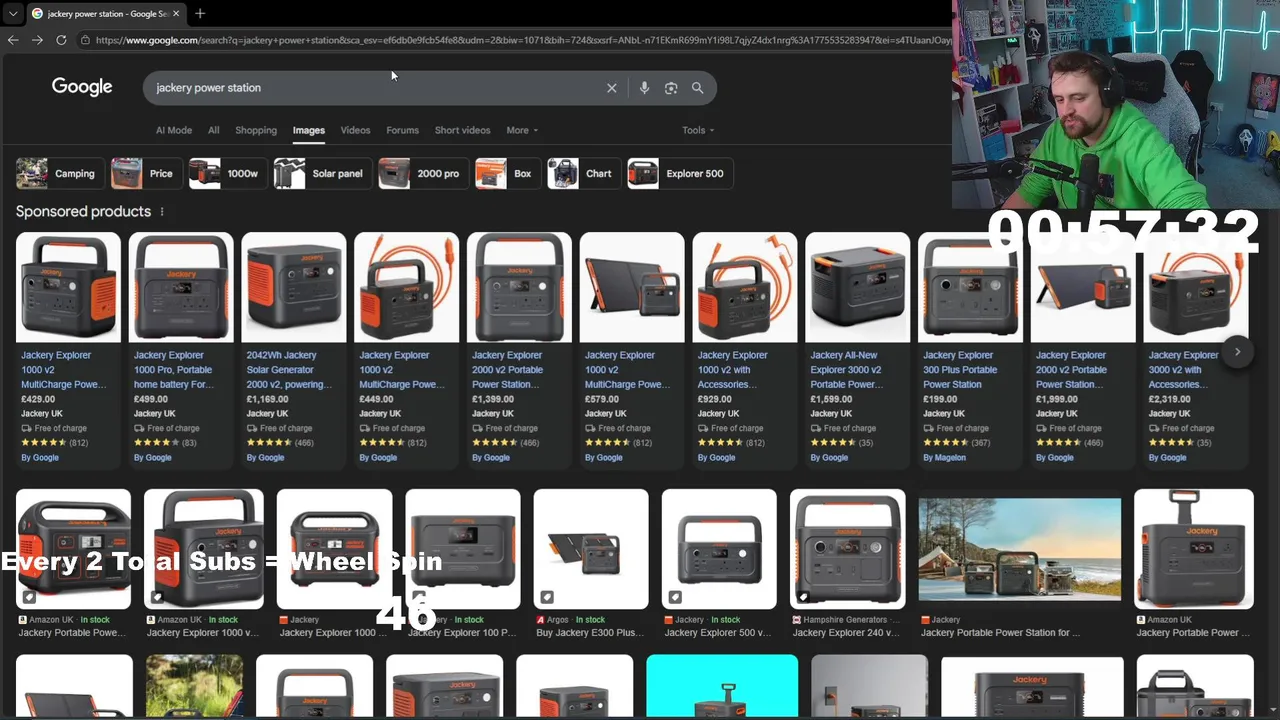The image size is (1280, 720).
Task: Reload the page with refresh icon
Action: (61, 40)
